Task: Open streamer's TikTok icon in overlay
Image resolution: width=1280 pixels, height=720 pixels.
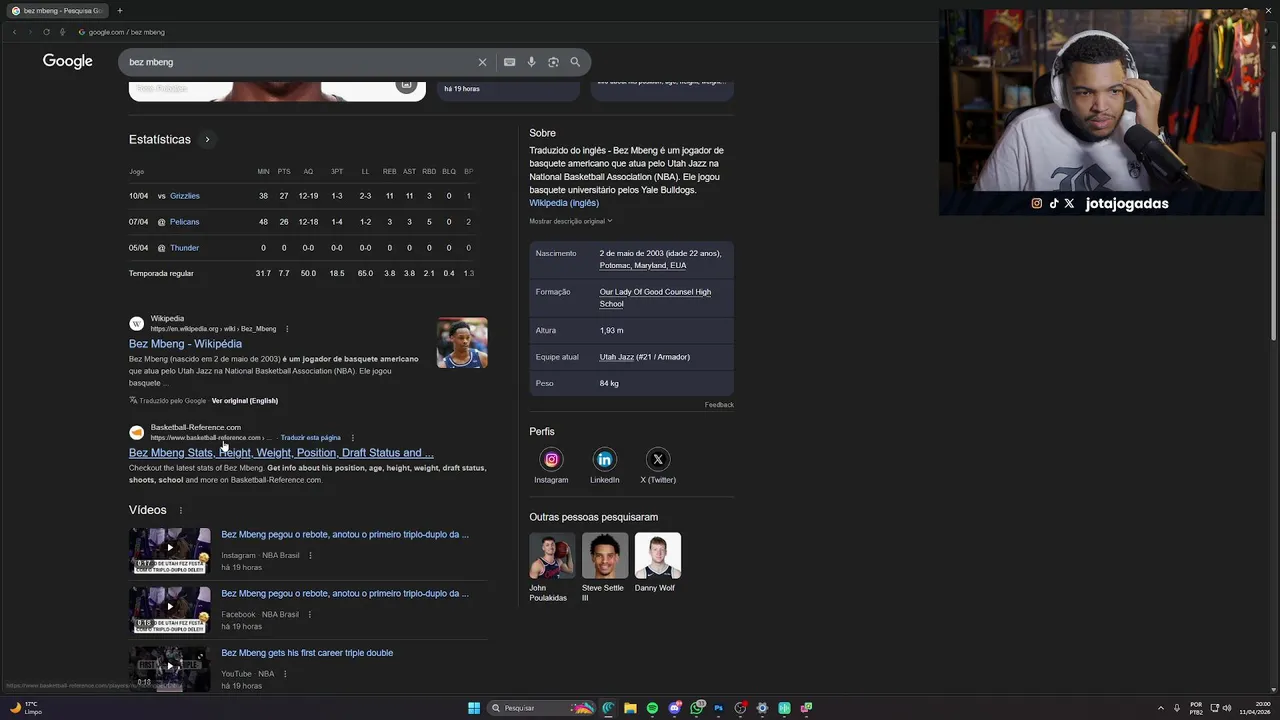Action: (1053, 203)
